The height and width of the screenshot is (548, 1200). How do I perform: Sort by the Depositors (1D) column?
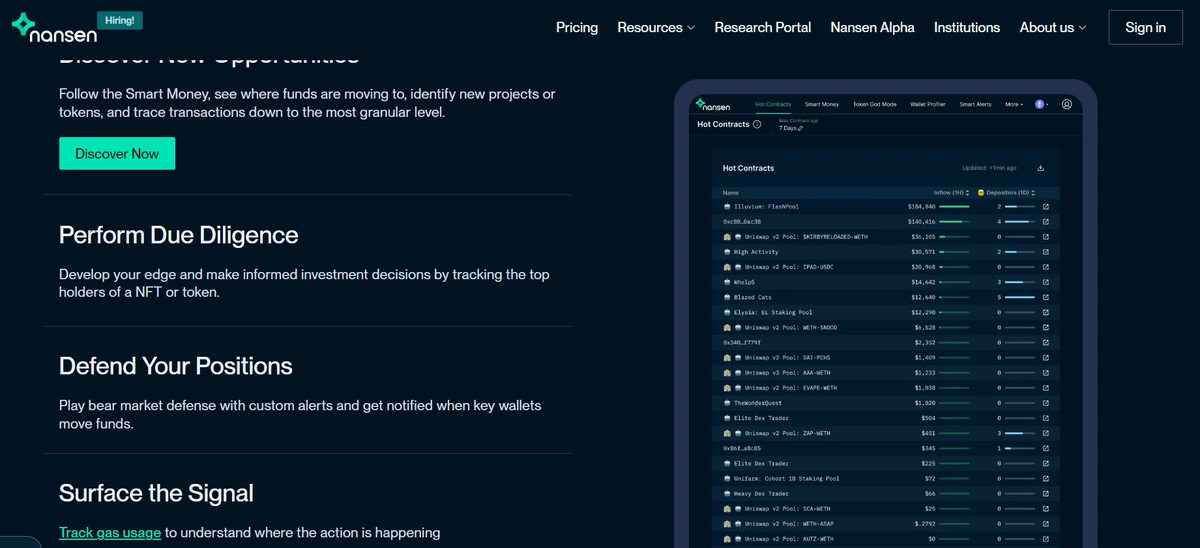(x=1006, y=192)
